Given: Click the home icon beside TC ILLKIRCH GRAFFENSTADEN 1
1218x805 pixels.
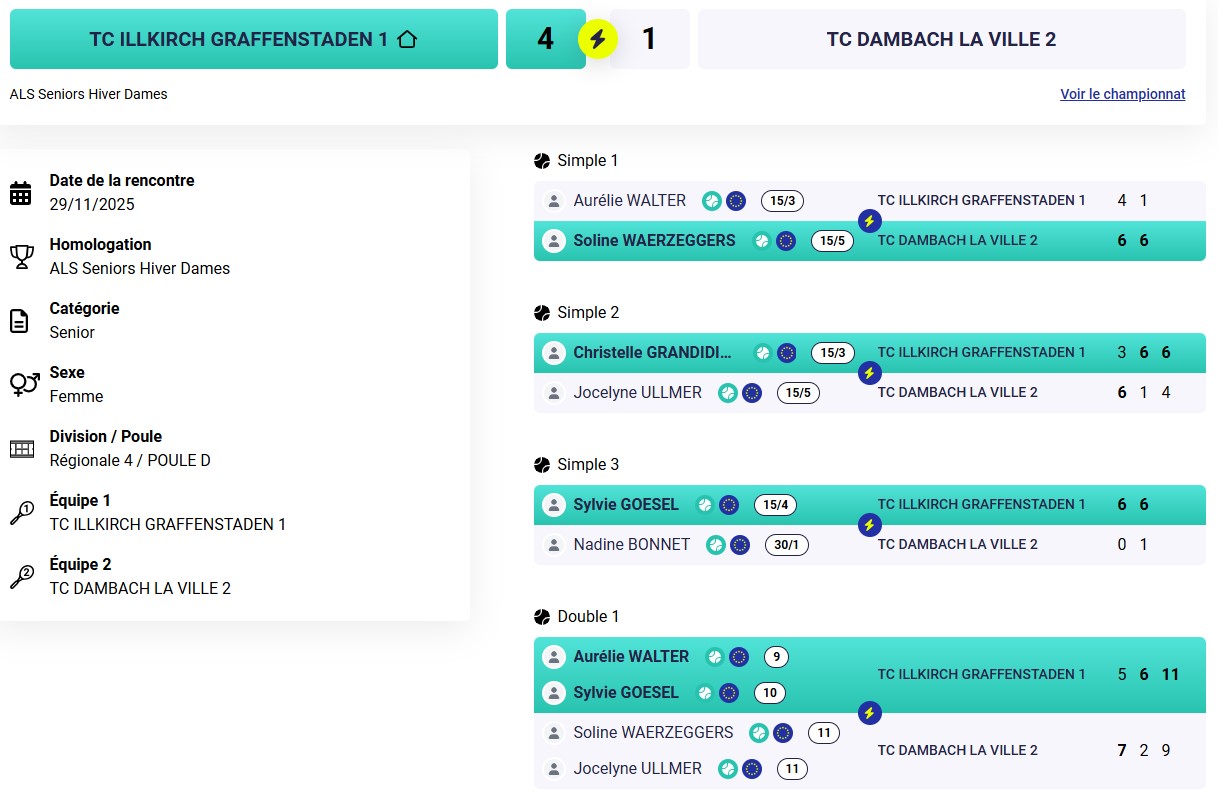Looking at the screenshot, I should coord(406,39).
